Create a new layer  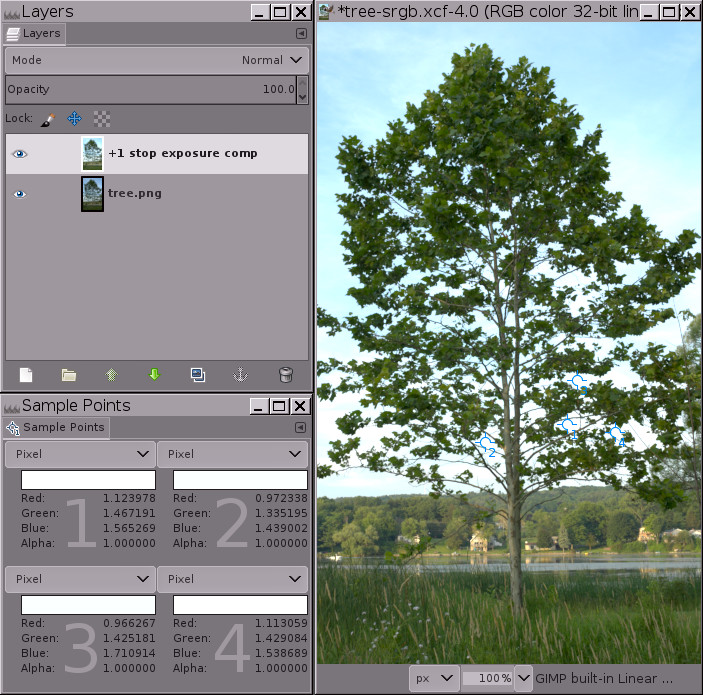pyautogui.click(x=26, y=375)
